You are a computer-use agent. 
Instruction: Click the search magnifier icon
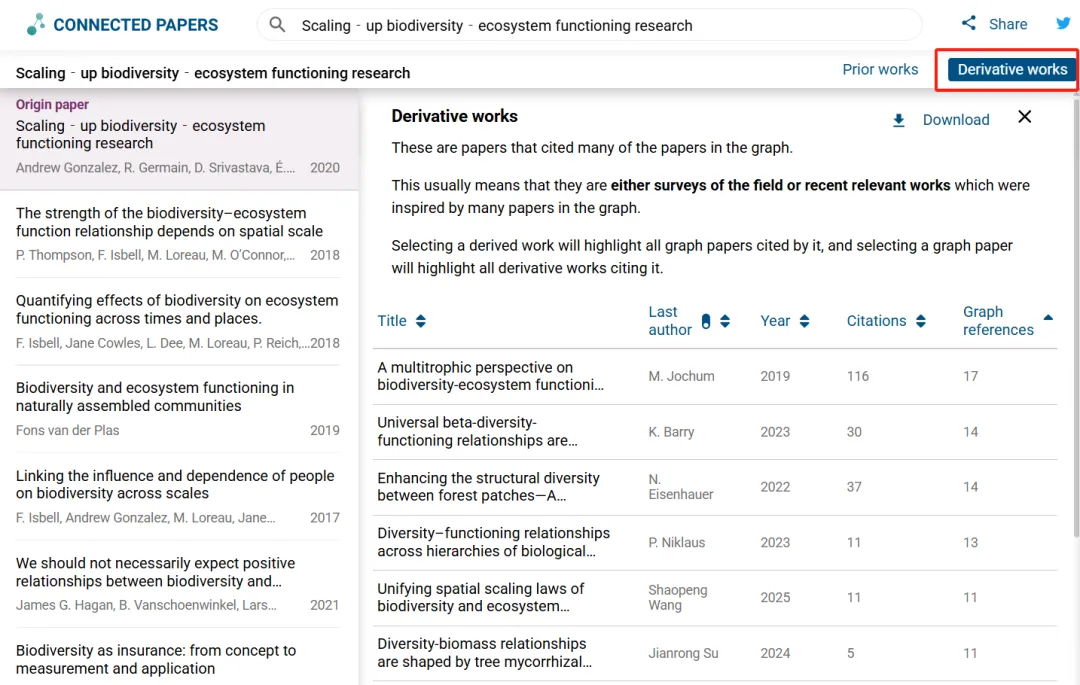[x=278, y=25]
